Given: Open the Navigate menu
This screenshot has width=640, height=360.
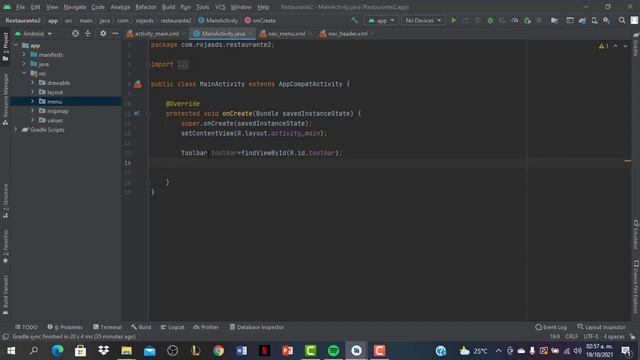Looking at the screenshot, I should click(x=75, y=7).
